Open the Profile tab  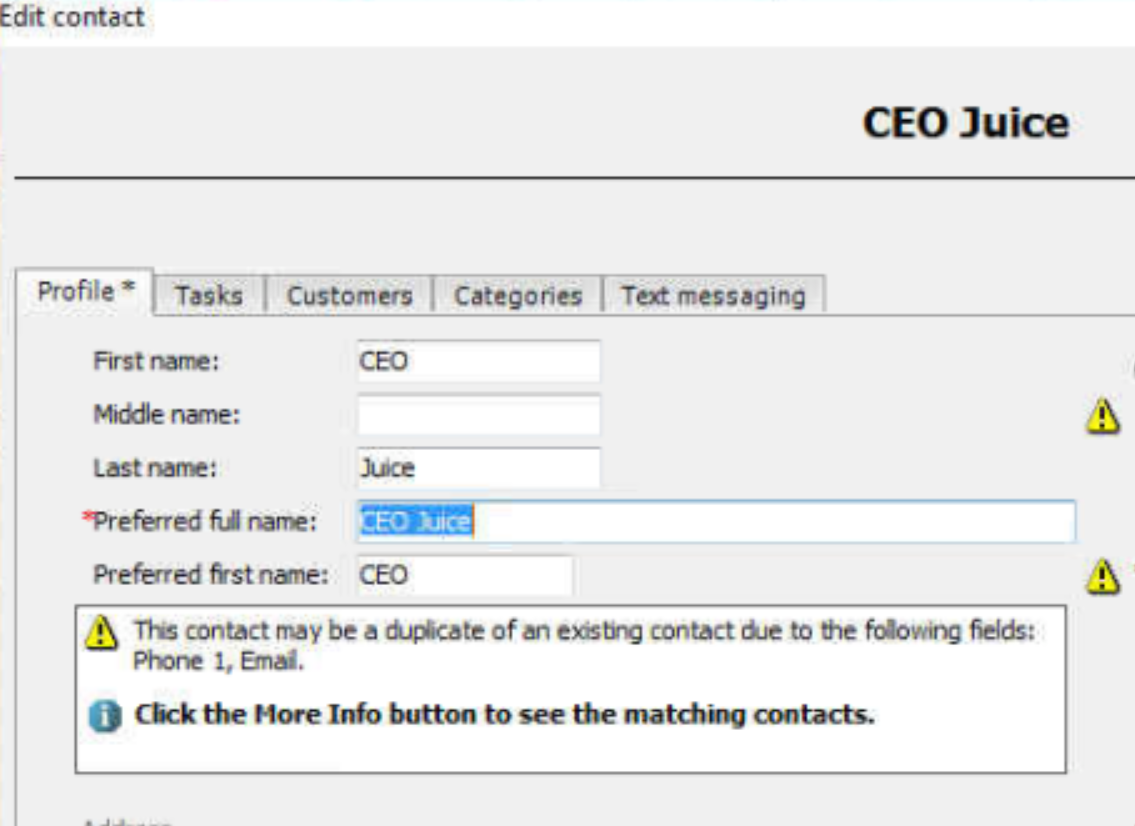(85, 292)
